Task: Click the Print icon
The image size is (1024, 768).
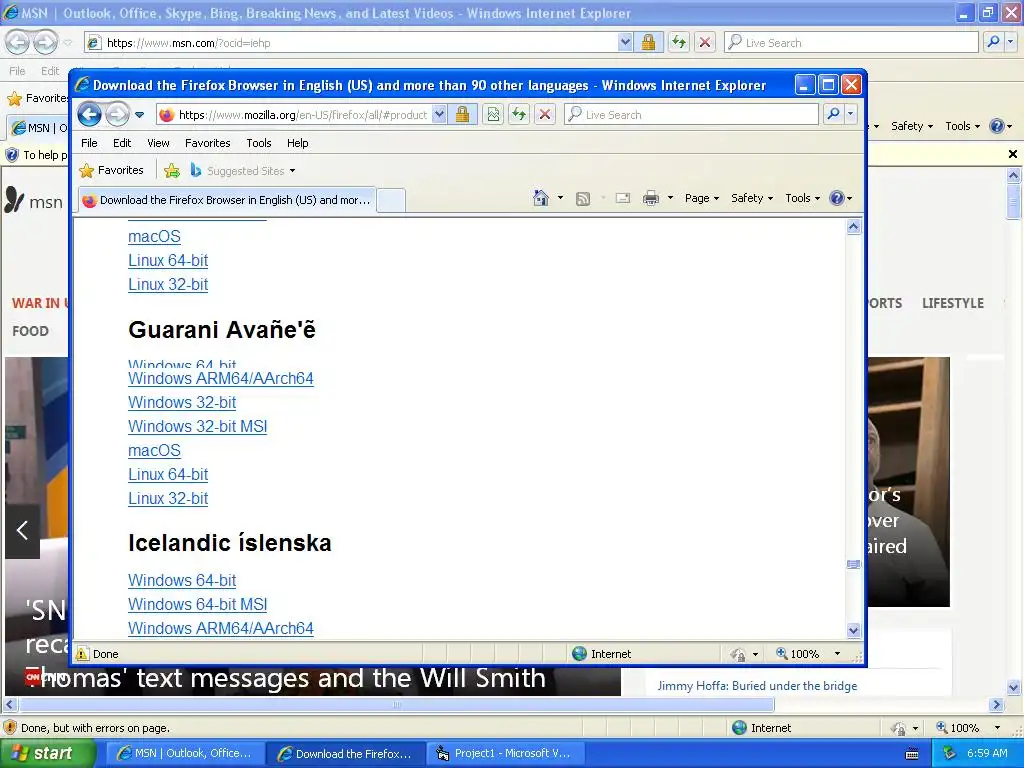Action: point(651,198)
